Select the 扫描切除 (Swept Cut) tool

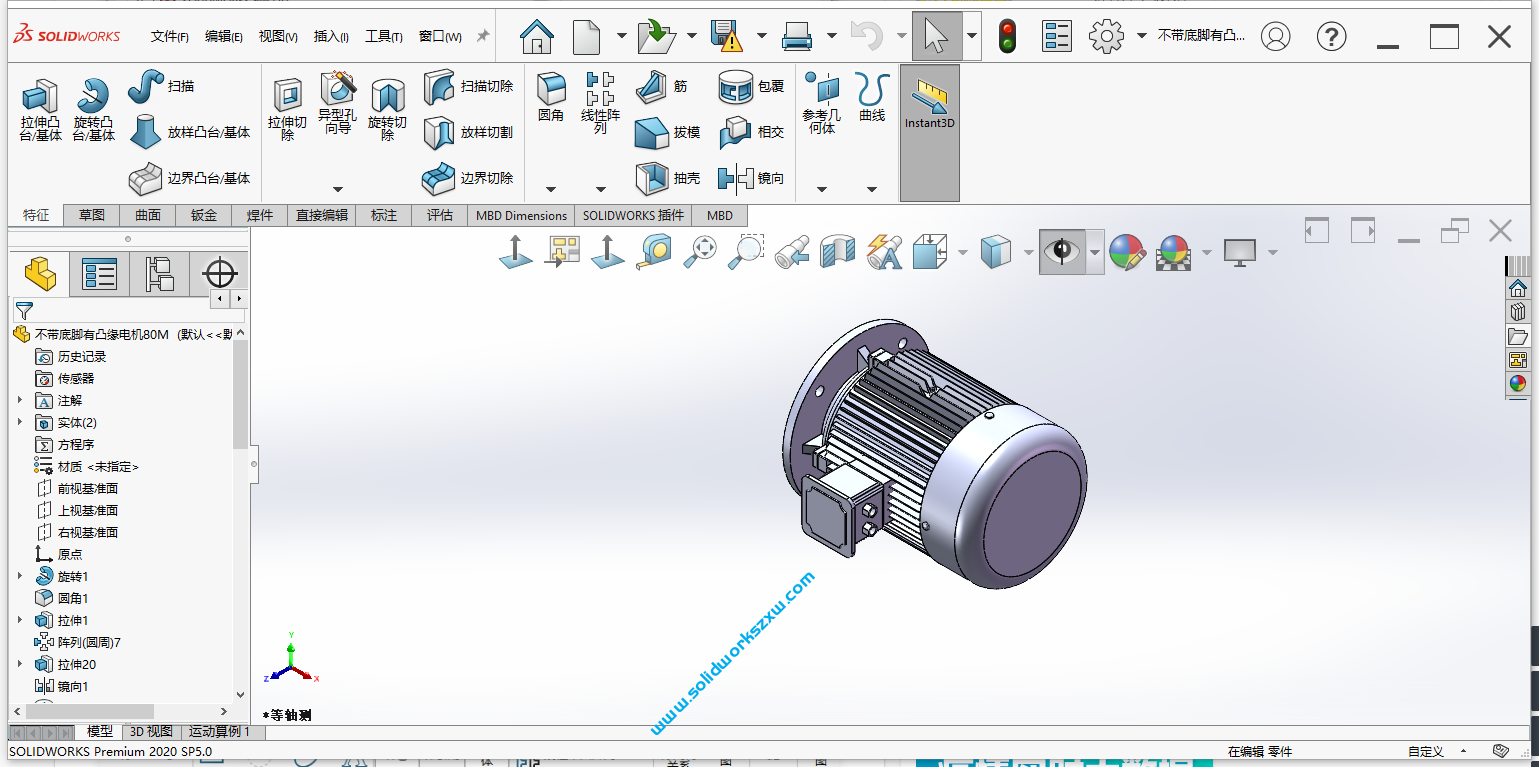[x=467, y=87]
